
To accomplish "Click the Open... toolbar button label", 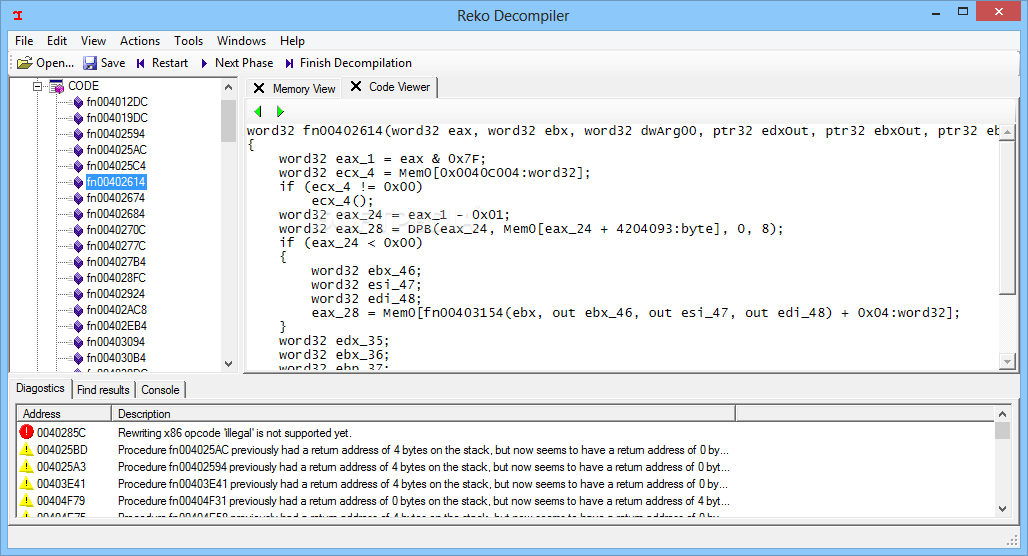I will coord(55,63).
